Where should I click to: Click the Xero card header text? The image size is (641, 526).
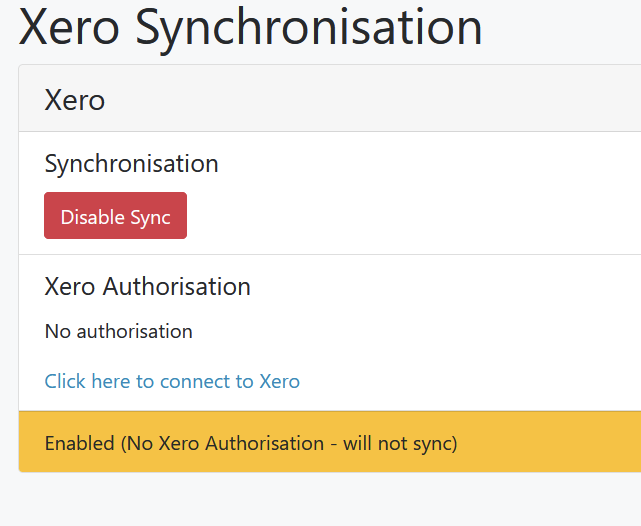[x=75, y=100]
